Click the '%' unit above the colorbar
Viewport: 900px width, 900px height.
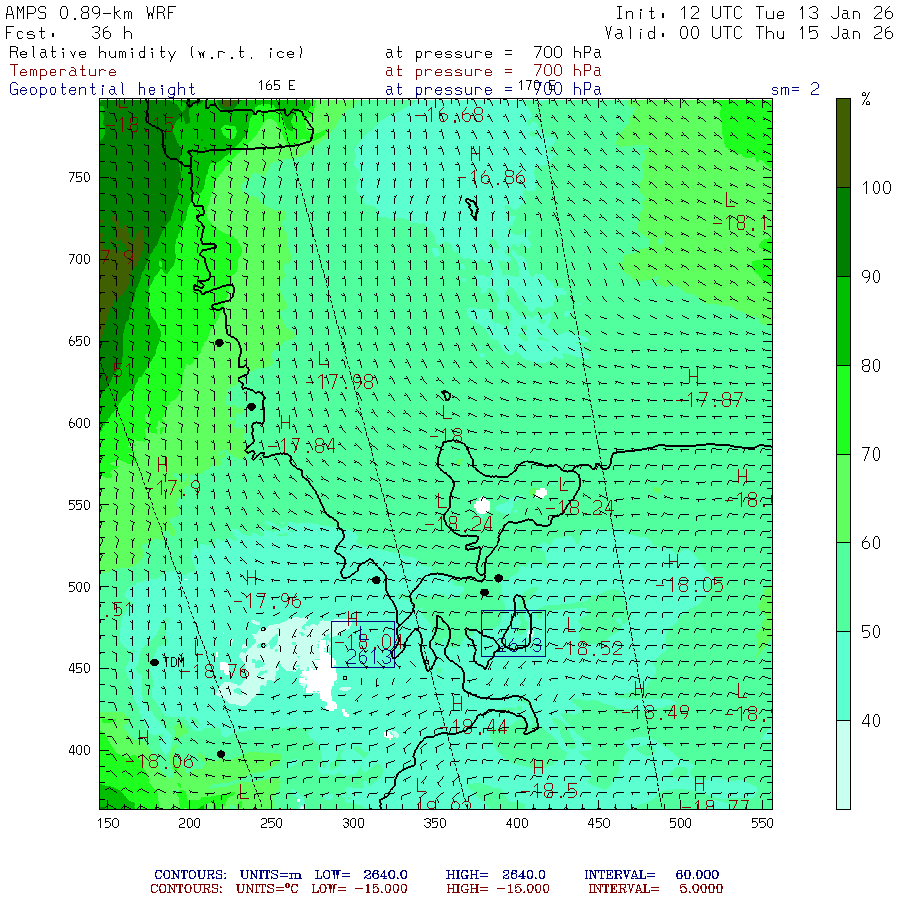(x=866, y=99)
